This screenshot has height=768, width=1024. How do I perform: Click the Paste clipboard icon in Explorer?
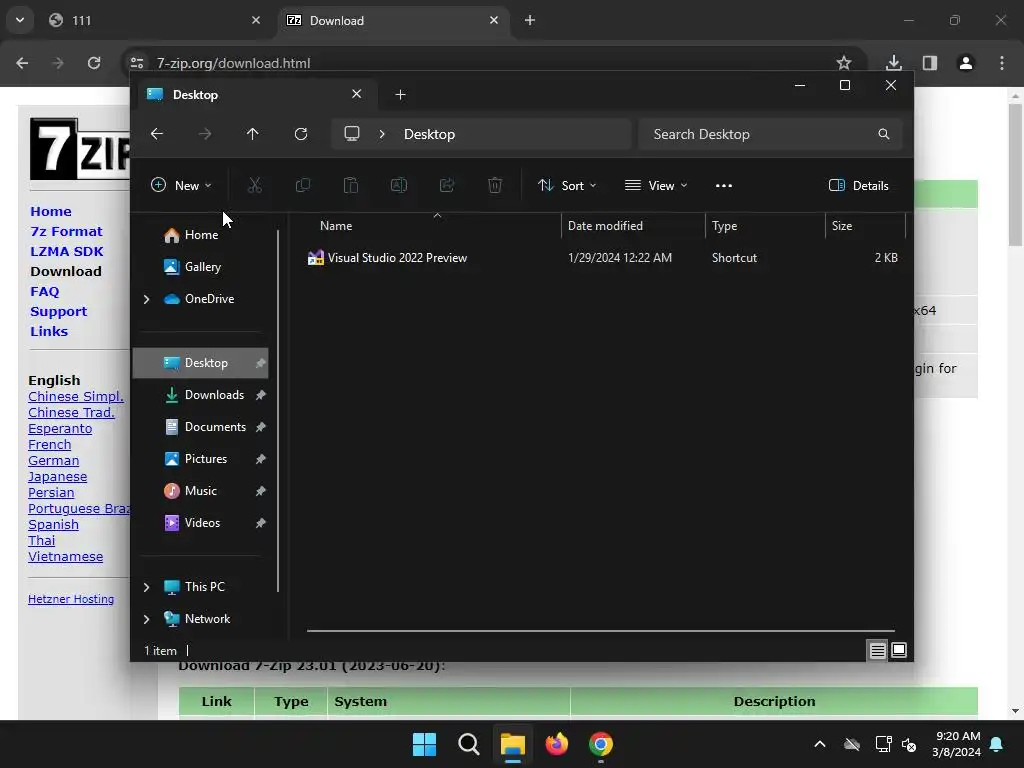click(351, 185)
